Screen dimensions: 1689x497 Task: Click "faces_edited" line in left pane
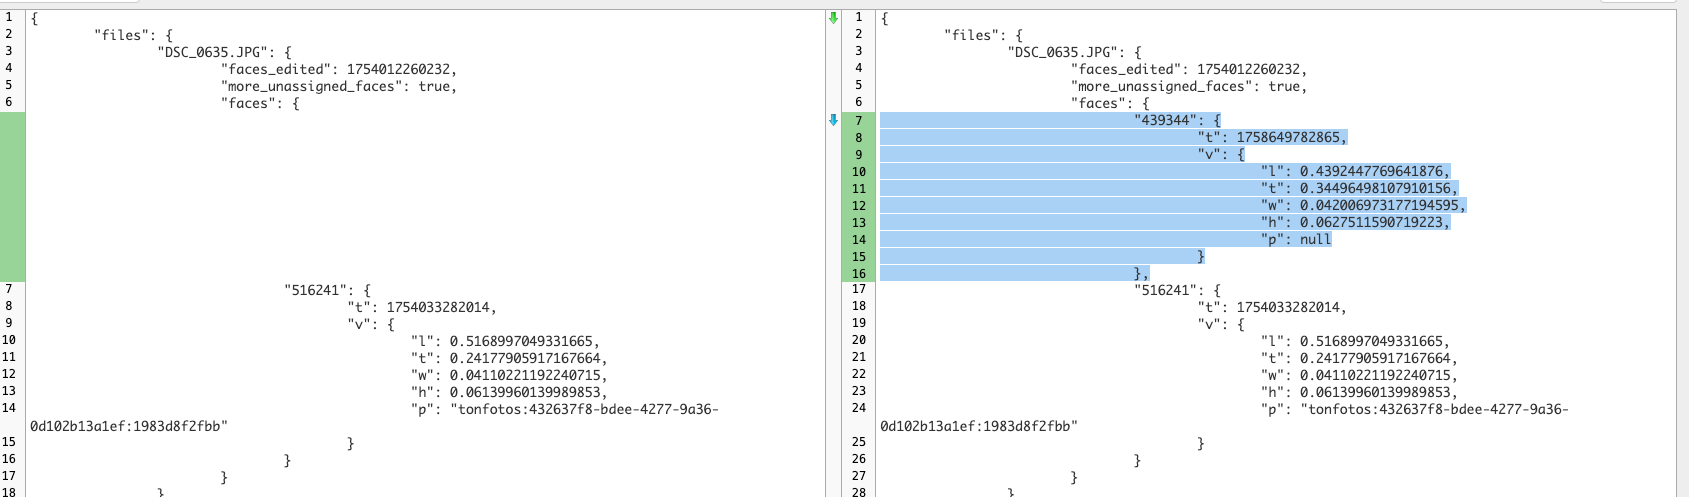point(337,69)
